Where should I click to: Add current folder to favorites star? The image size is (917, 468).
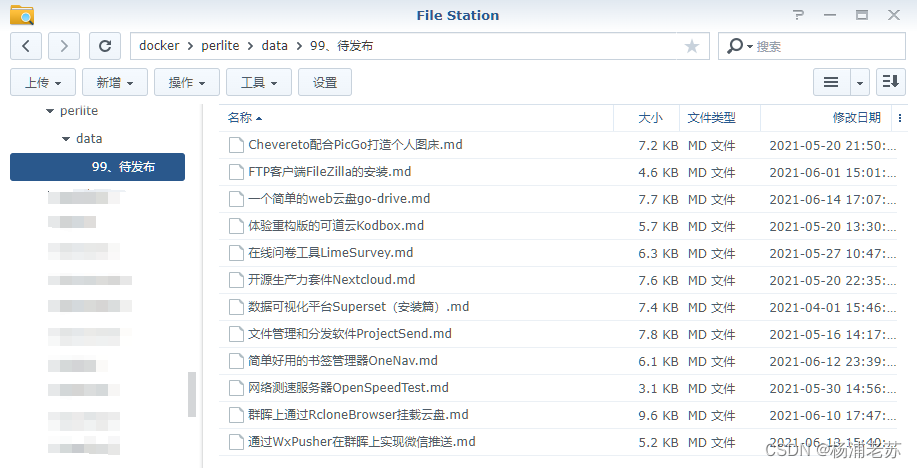click(692, 46)
